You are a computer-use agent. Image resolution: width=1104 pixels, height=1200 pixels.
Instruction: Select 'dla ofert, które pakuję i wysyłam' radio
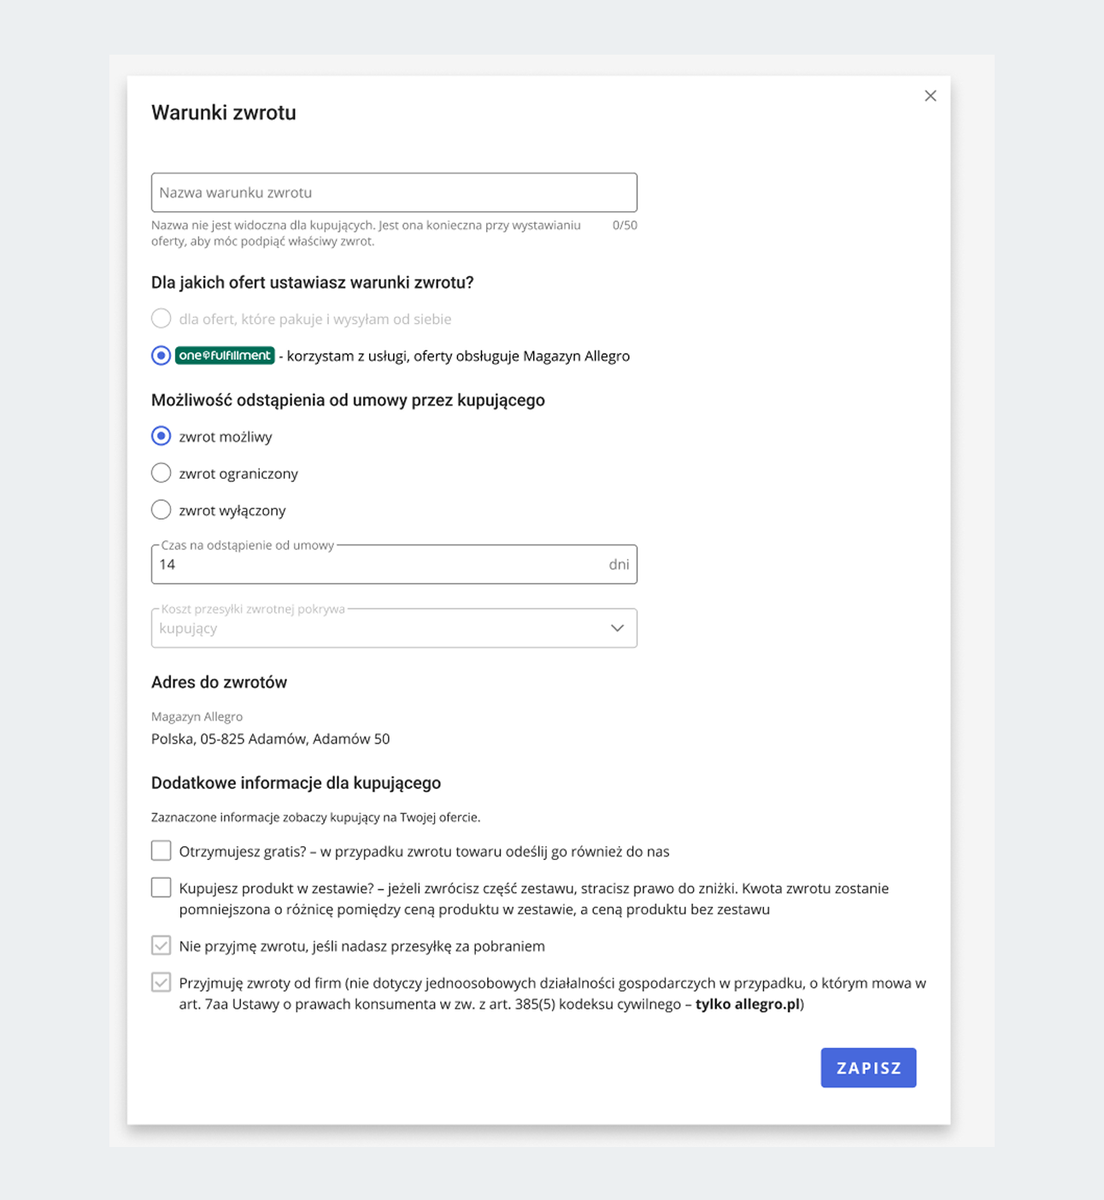(161, 319)
